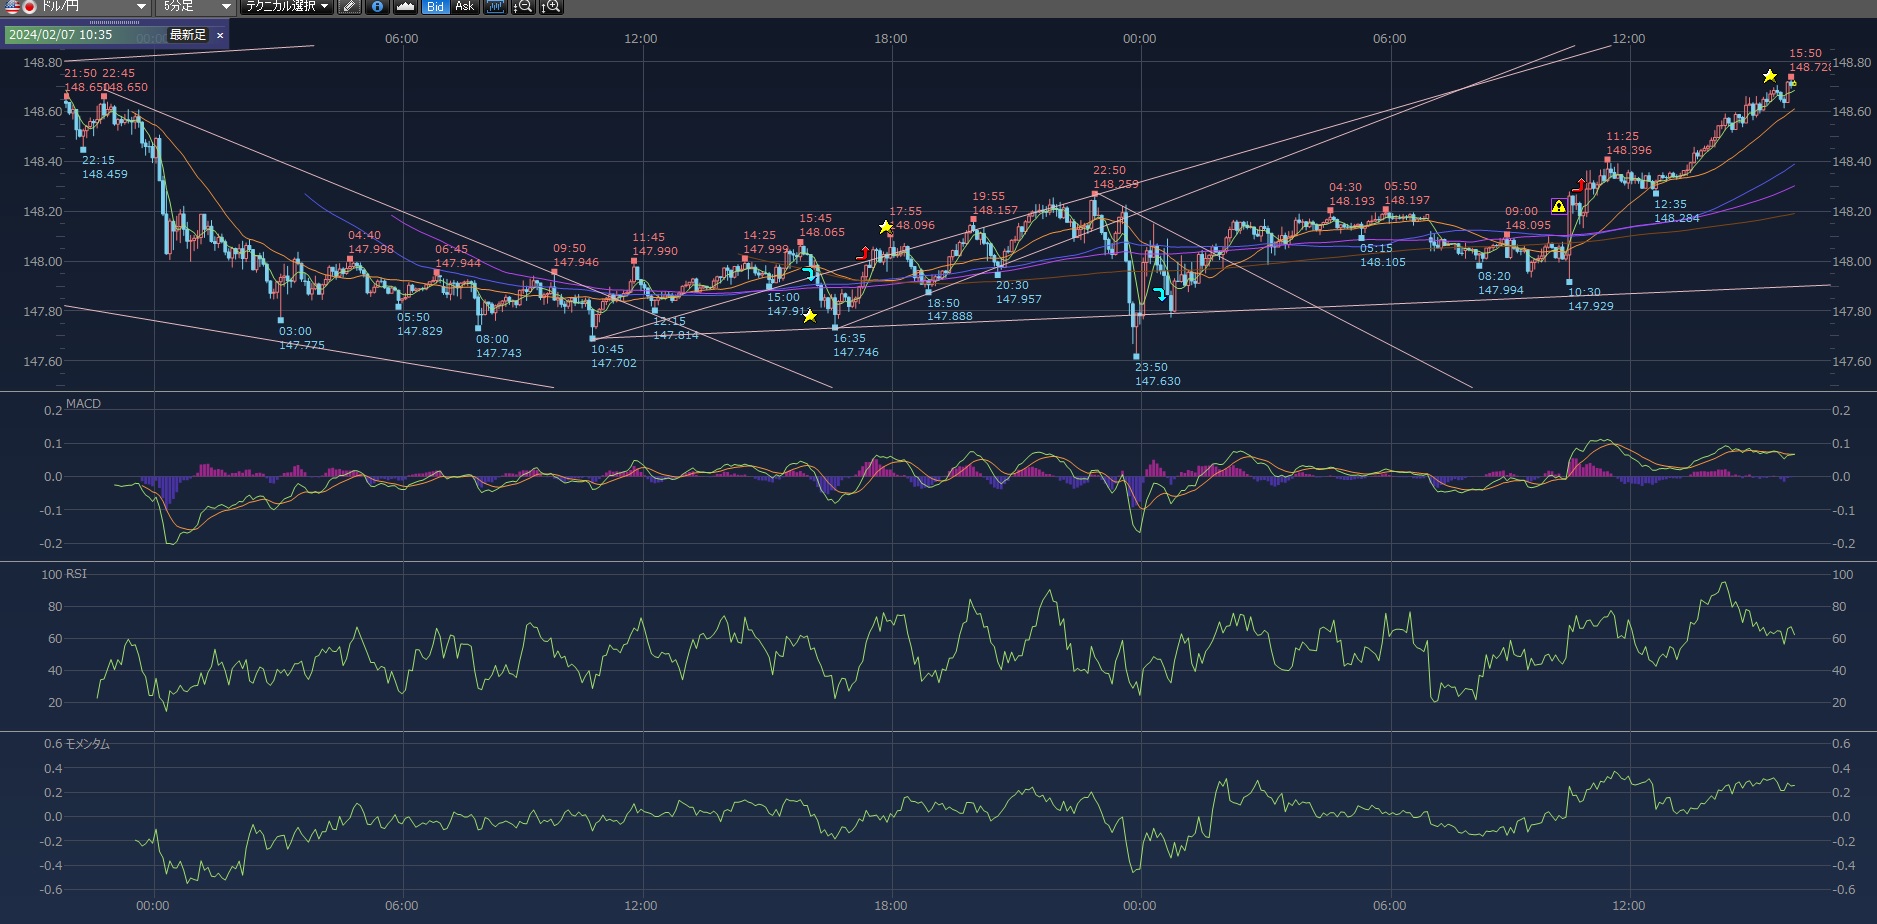Click the 10:30 low label 147.929
This screenshot has width=1877, height=924.
point(1591,299)
